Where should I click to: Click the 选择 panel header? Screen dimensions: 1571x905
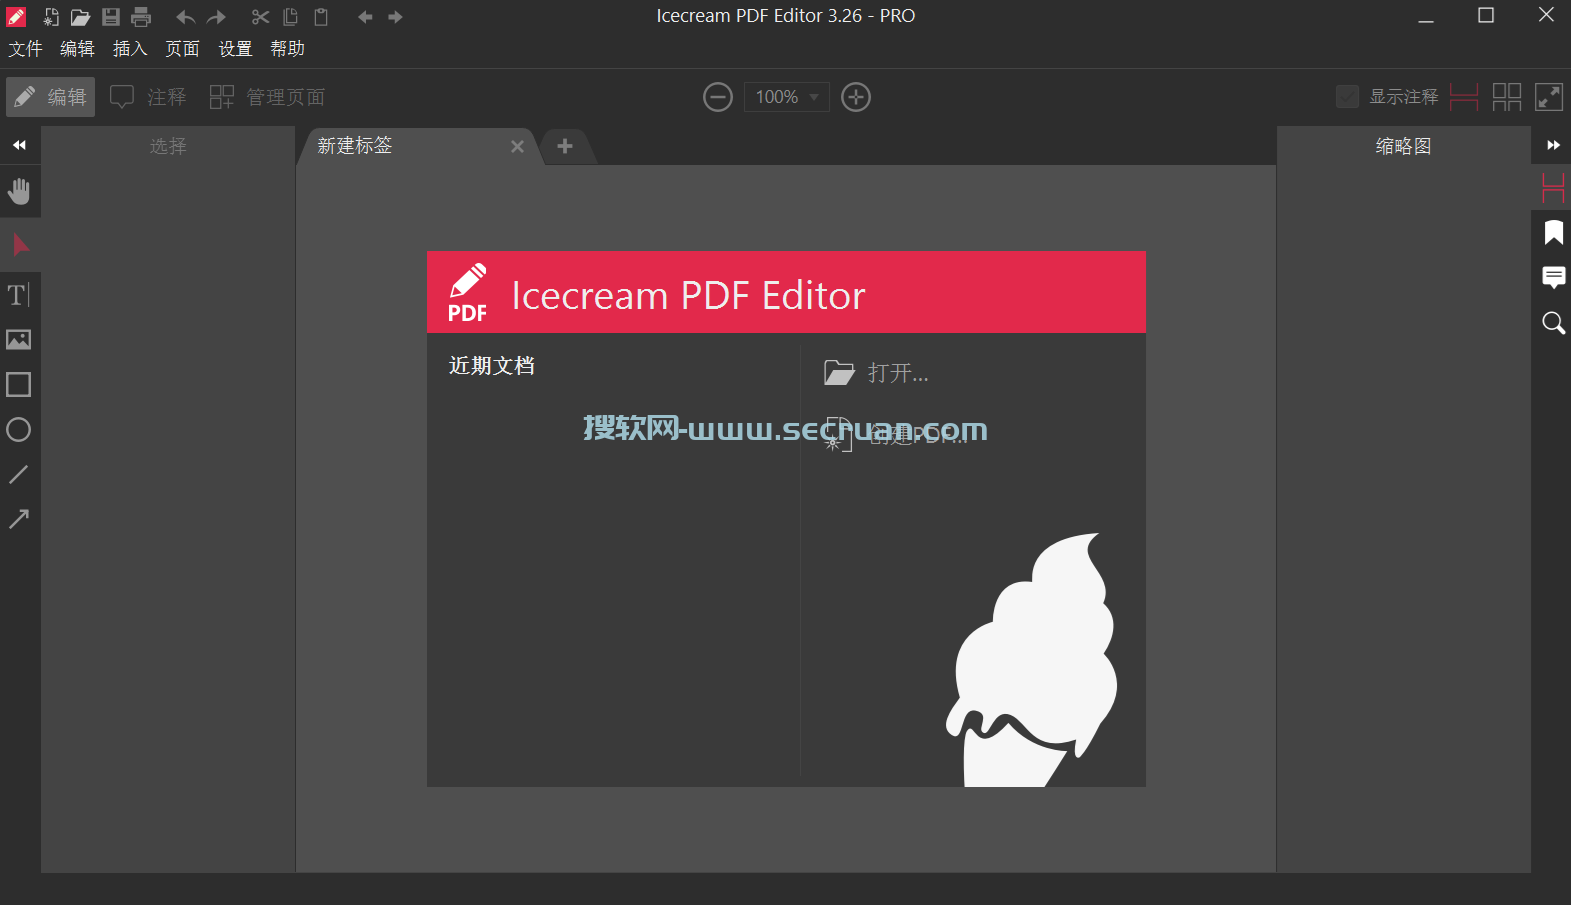click(168, 146)
